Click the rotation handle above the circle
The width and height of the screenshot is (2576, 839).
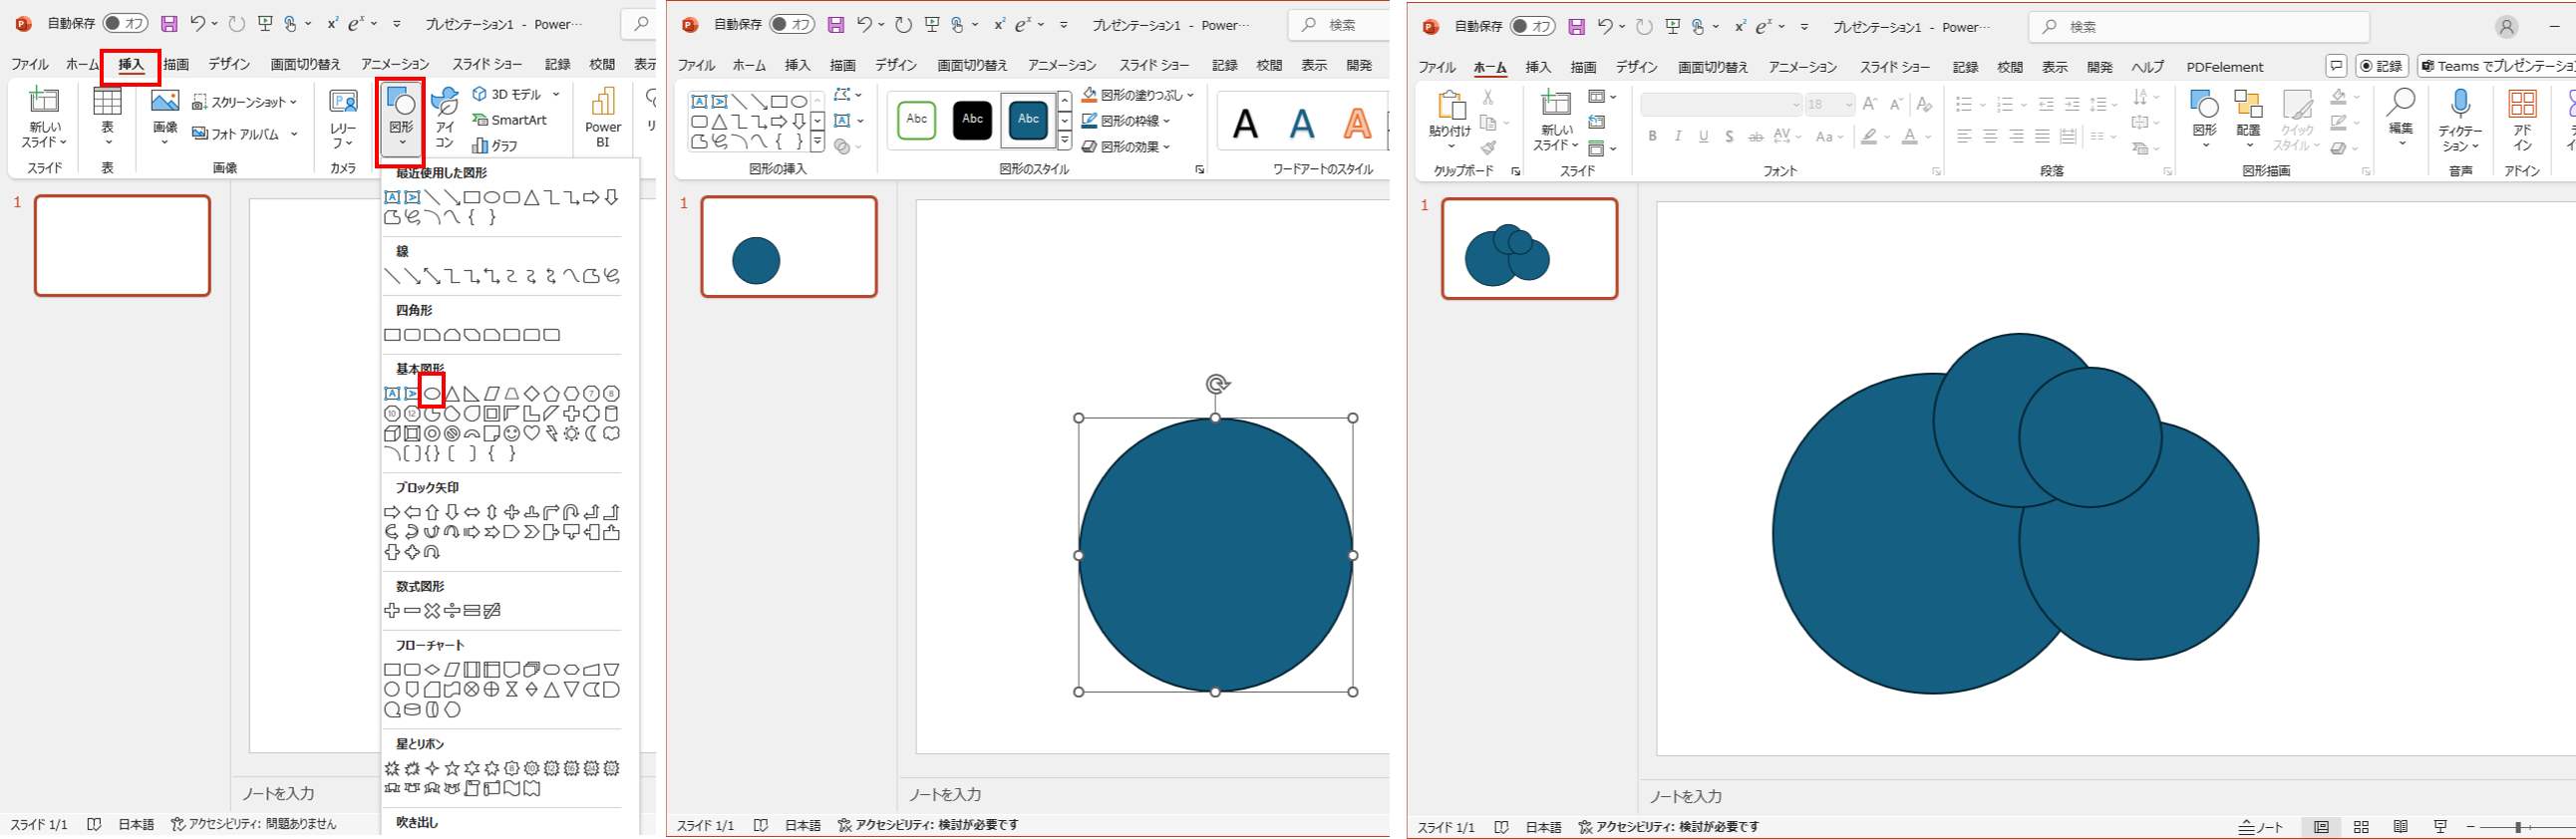tap(1216, 384)
